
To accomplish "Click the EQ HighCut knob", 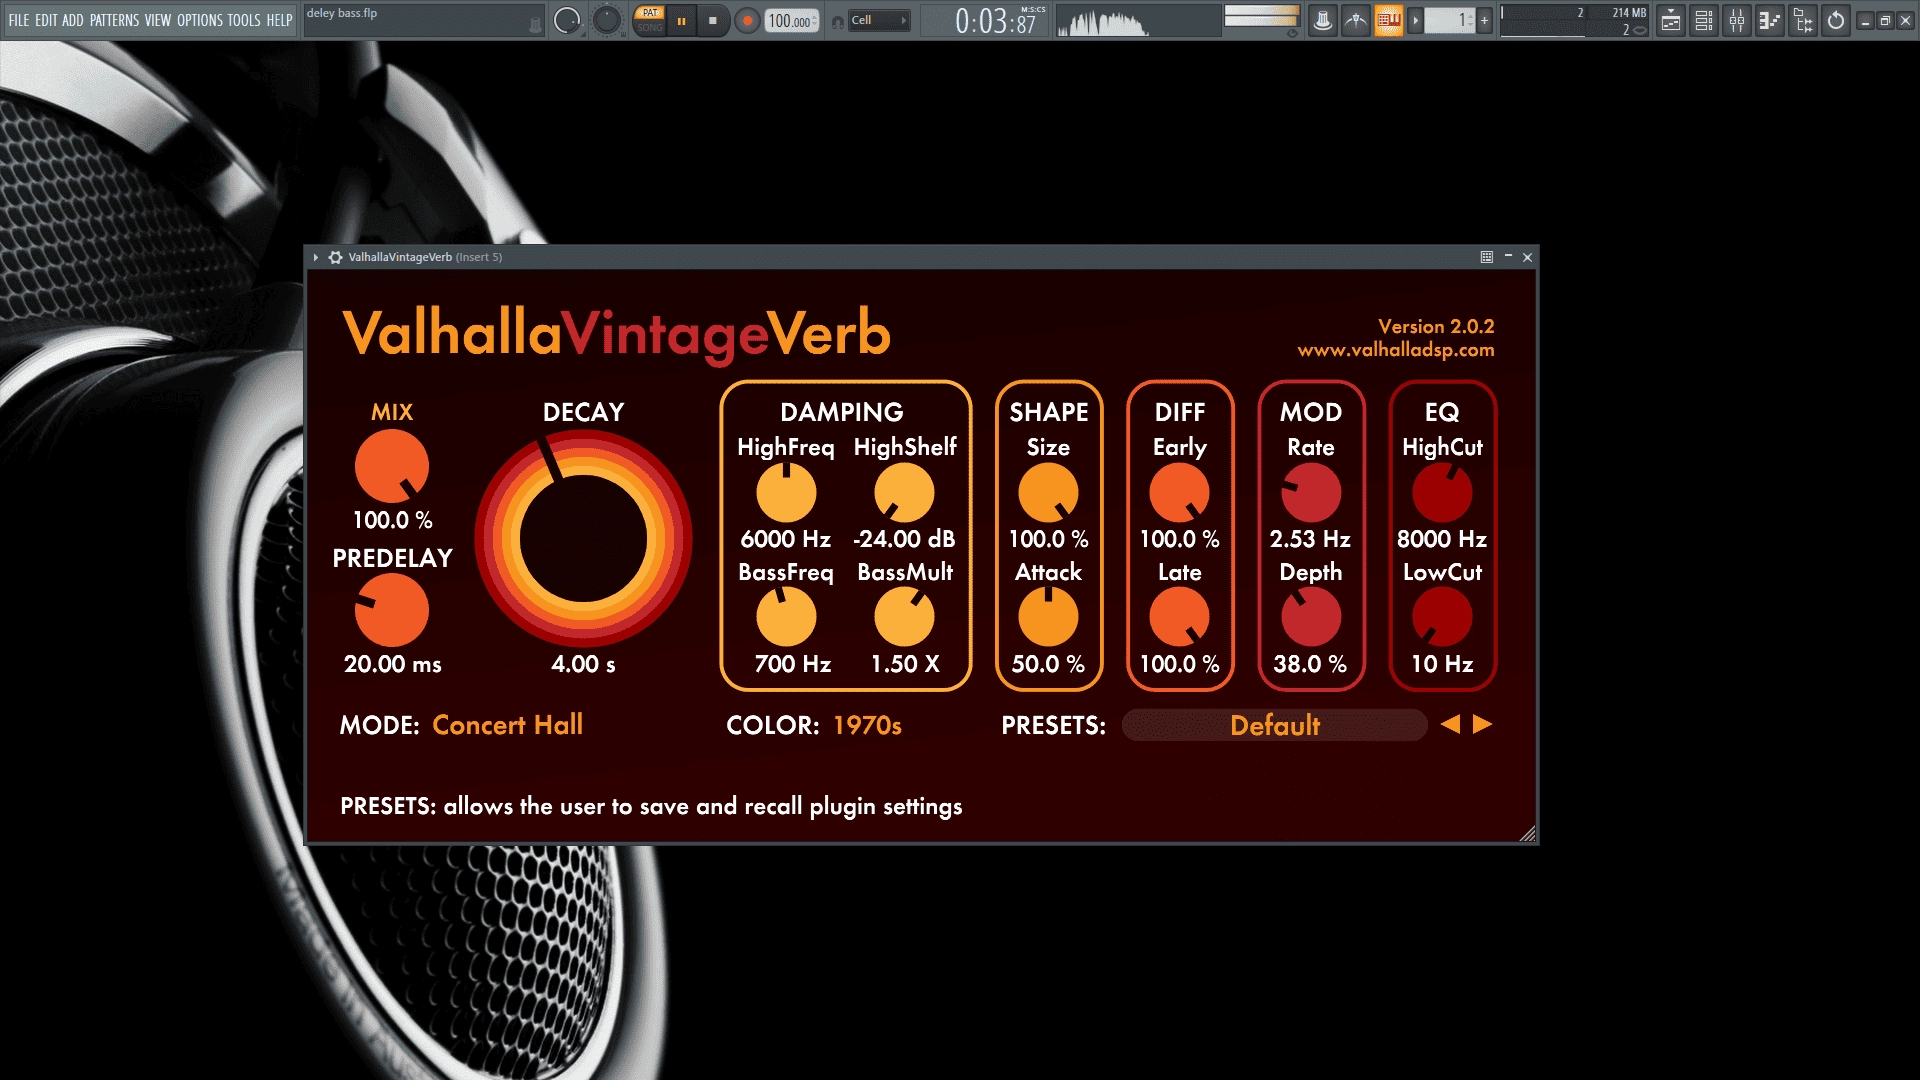I will (x=1442, y=493).
